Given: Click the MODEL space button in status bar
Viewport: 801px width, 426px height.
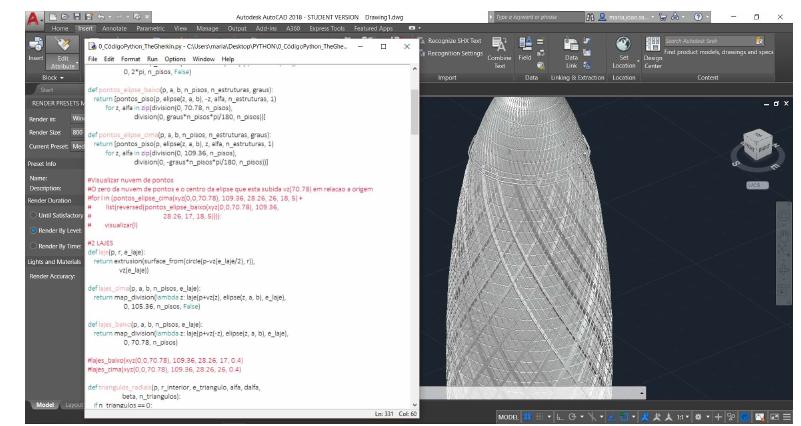Looking at the screenshot, I should 508,417.
